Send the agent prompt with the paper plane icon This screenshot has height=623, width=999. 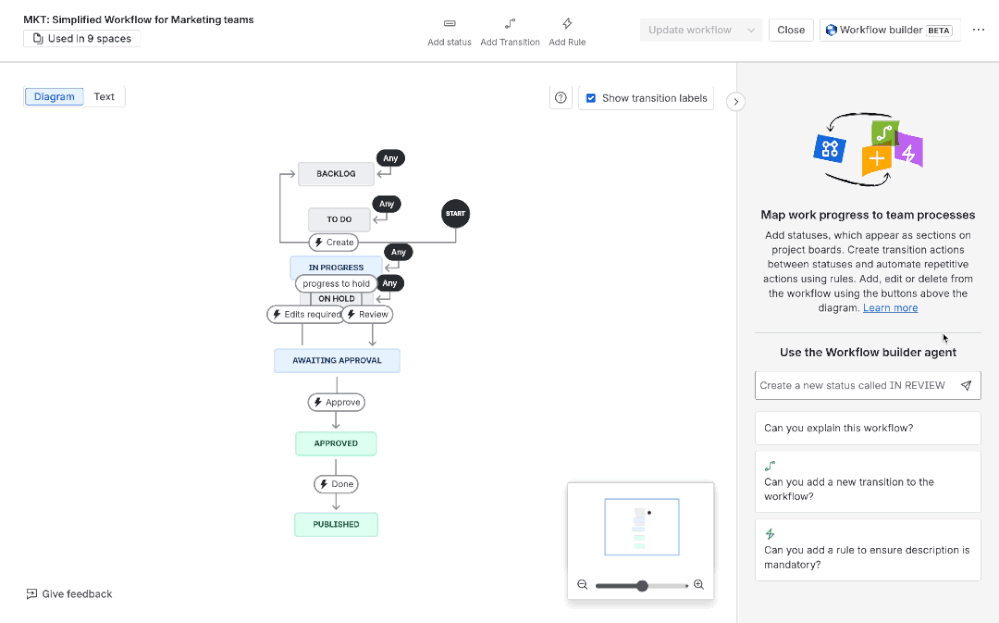(966, 385)
